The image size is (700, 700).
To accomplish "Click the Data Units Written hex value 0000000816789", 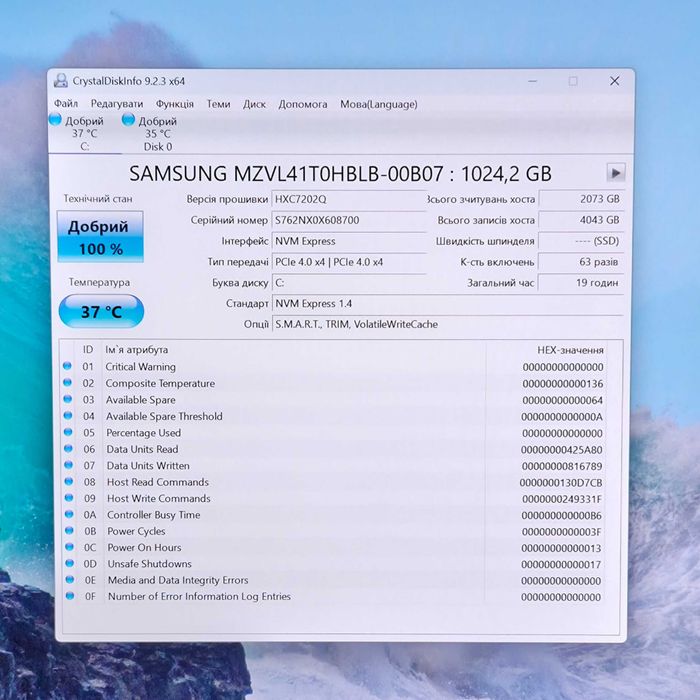I will click(x=562, y=467).
